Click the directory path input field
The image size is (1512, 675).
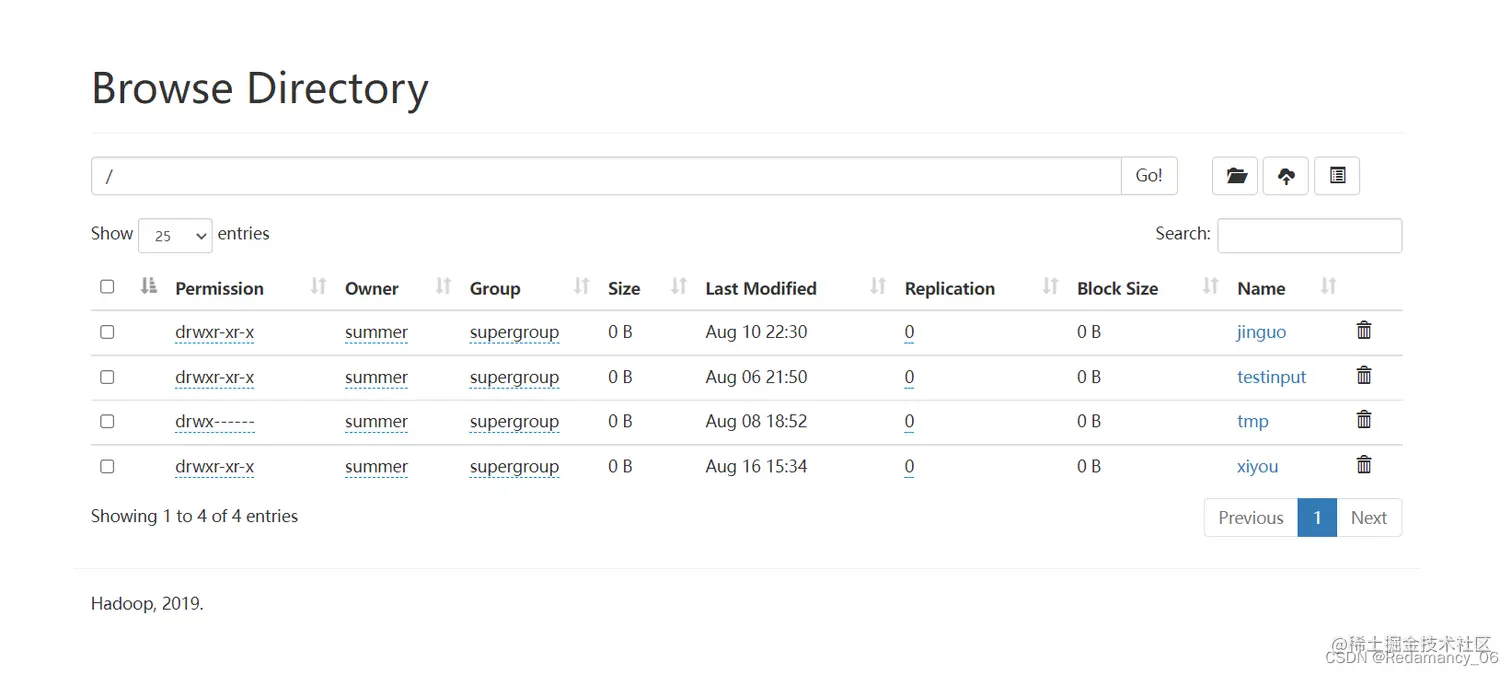tap(606, 176)
